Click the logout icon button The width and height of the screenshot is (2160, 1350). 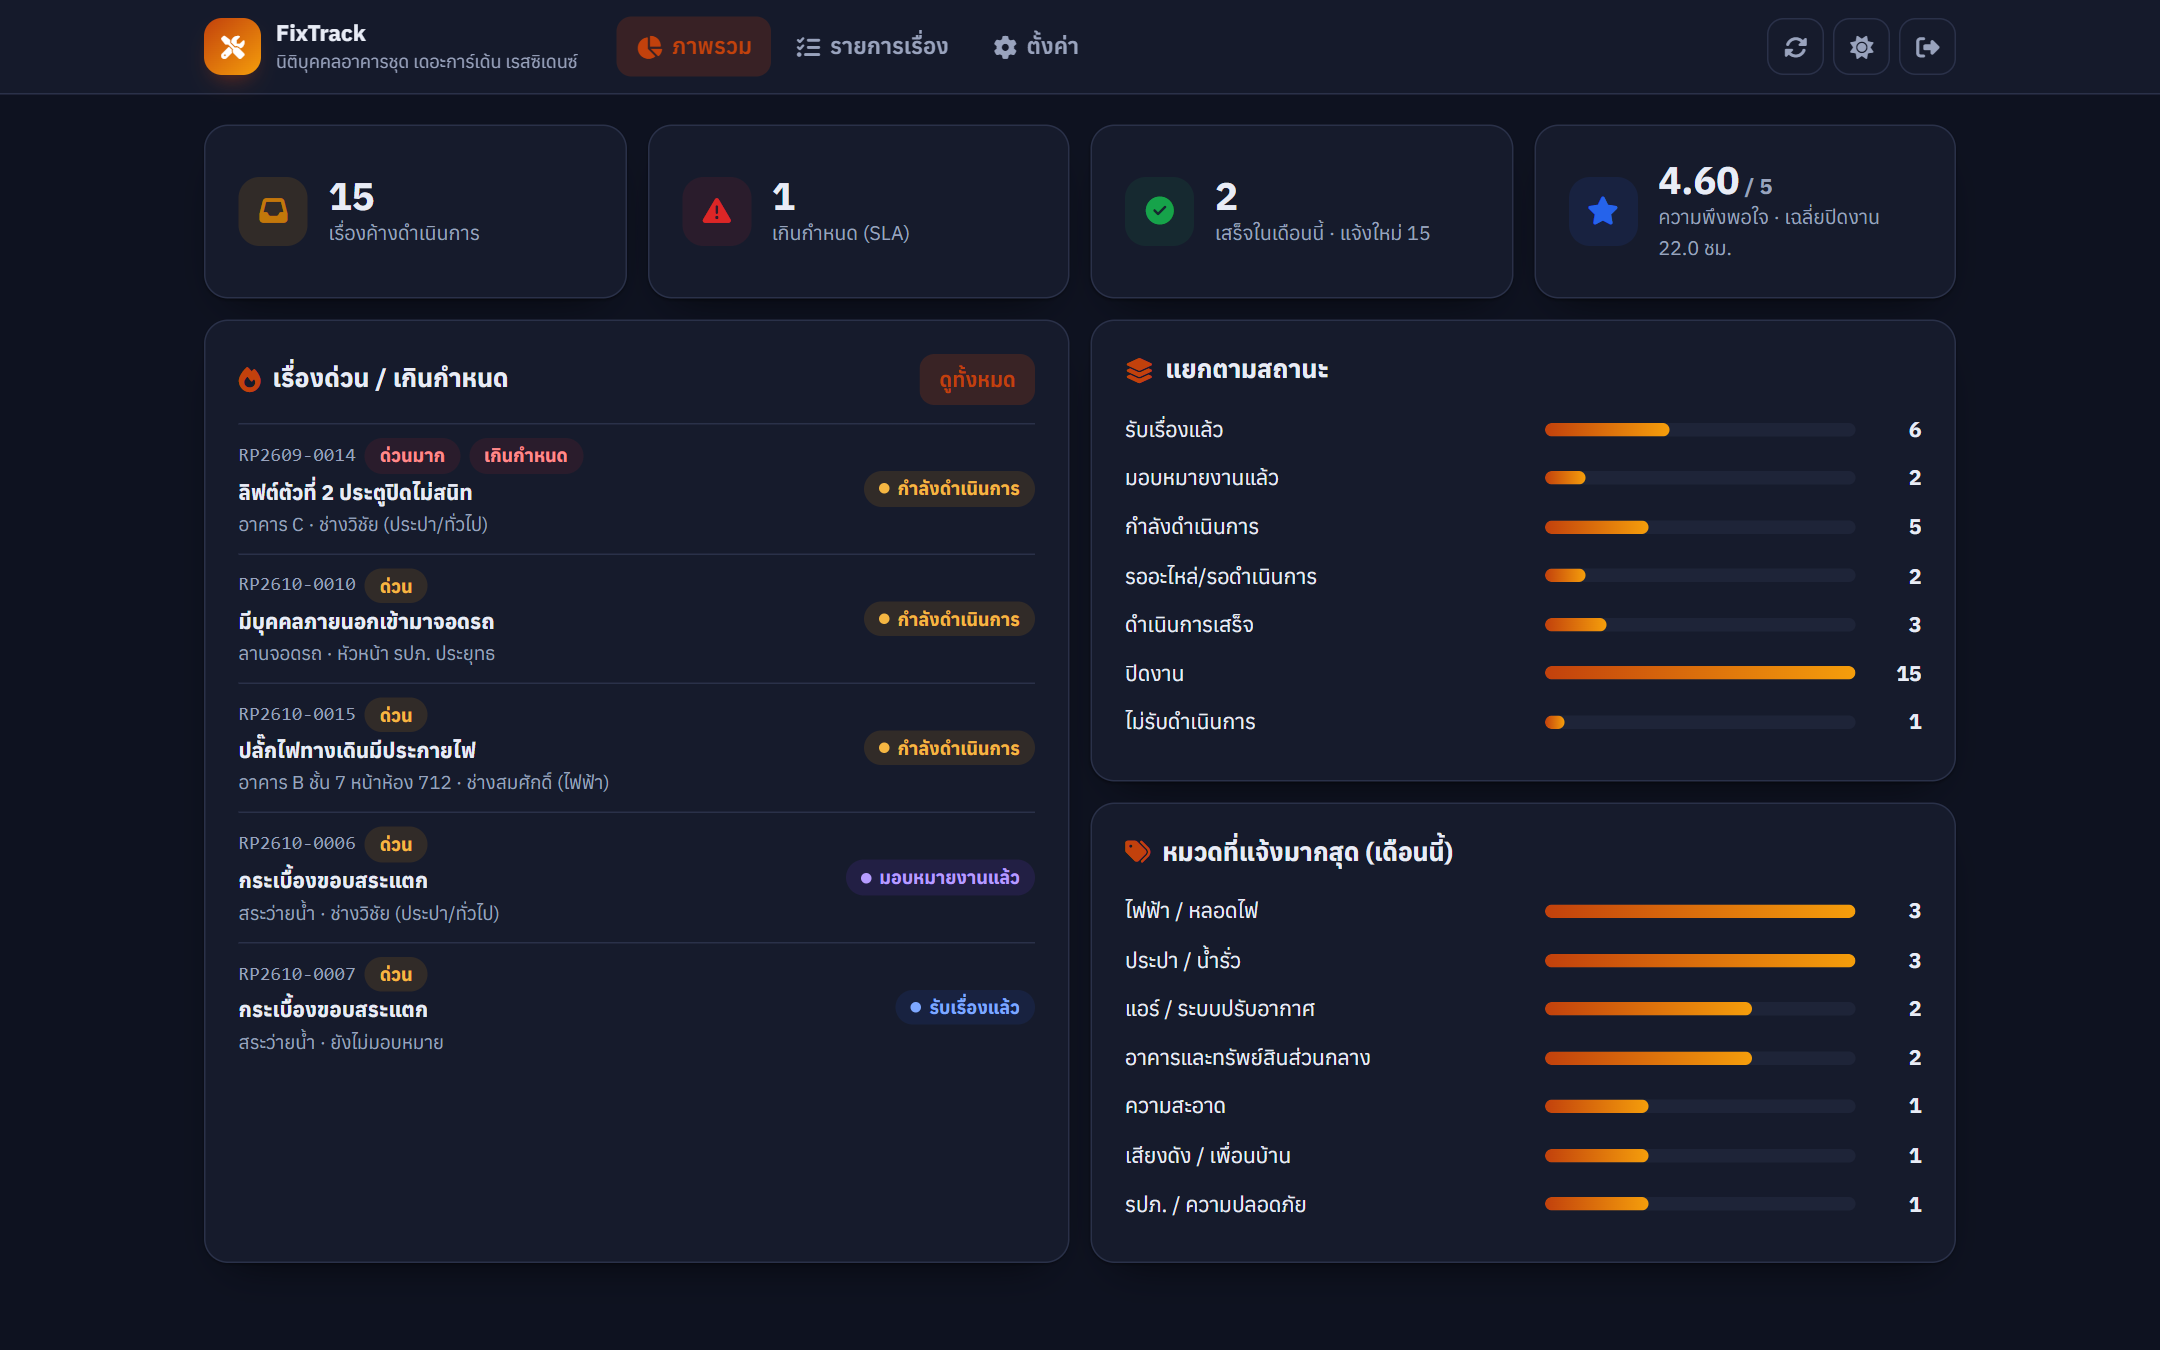(1927, 46)
